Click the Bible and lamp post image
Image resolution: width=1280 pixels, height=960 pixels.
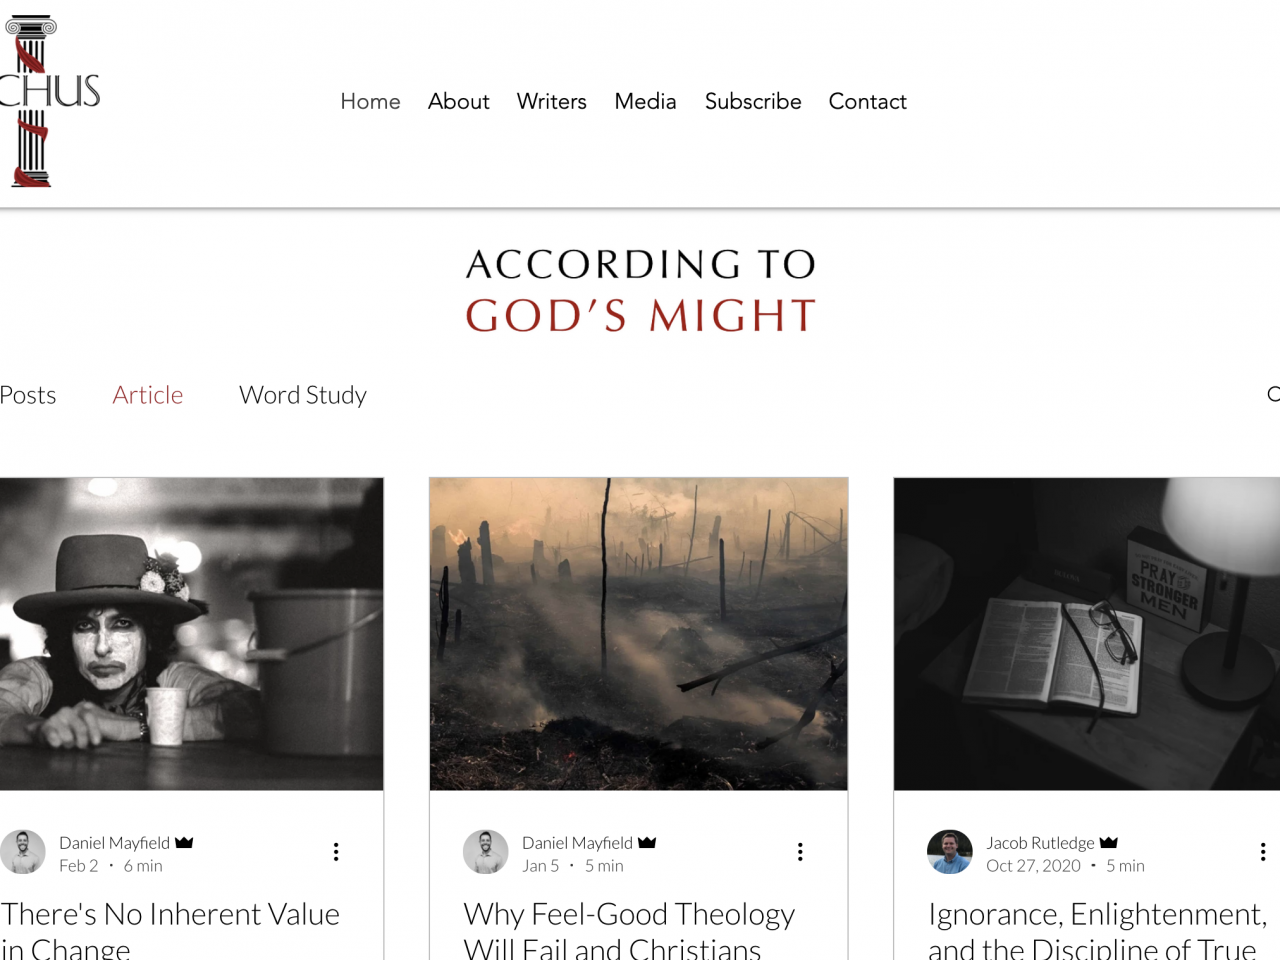click(1087, 634)
